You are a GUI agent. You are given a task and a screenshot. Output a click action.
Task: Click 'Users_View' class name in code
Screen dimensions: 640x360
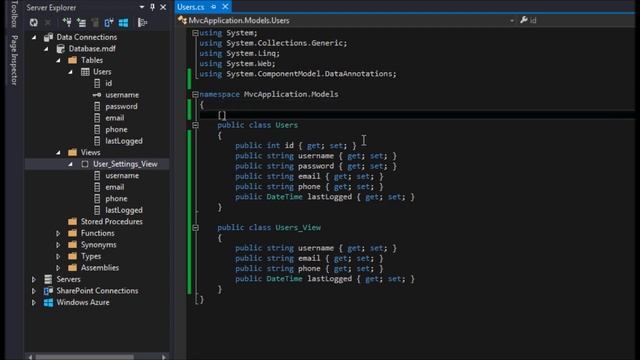coord(298,227)
